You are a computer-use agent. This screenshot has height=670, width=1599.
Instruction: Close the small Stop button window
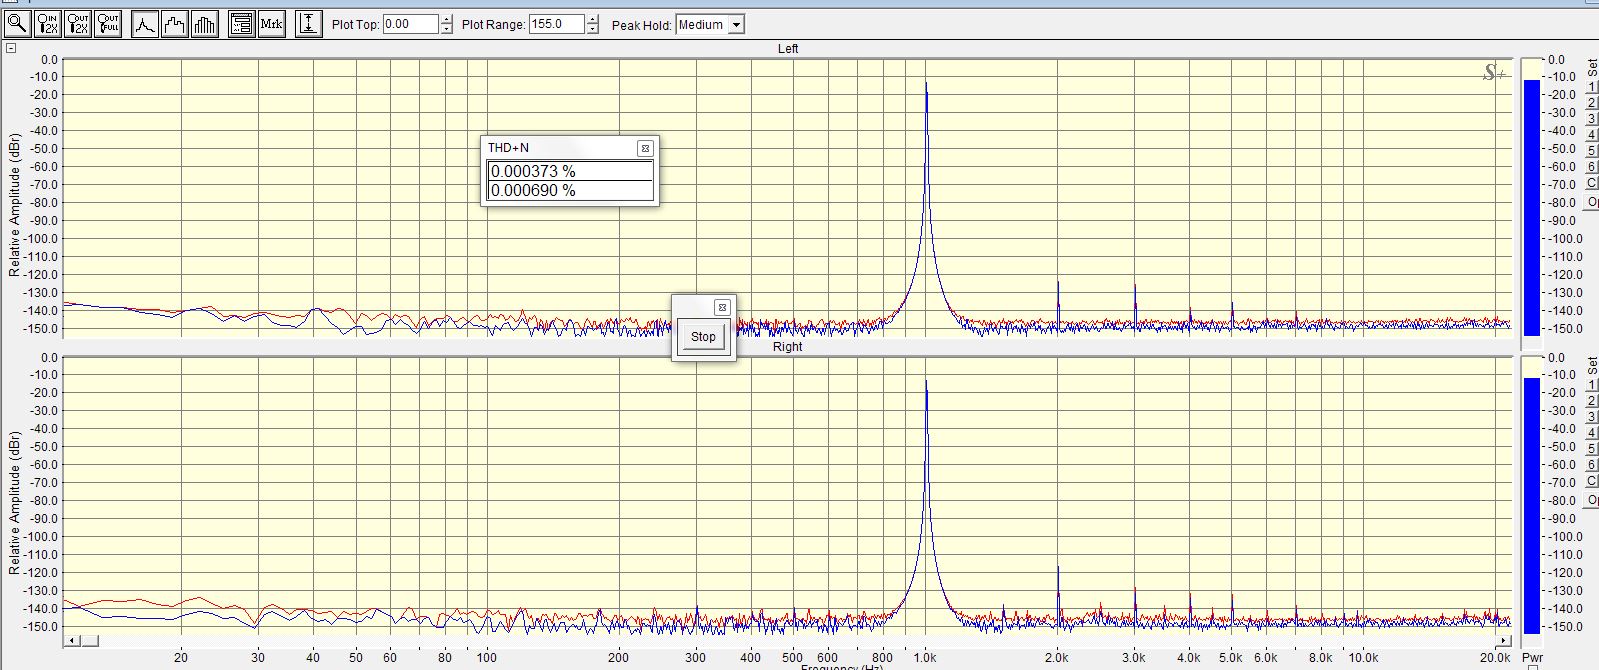[x=722, y=307]
